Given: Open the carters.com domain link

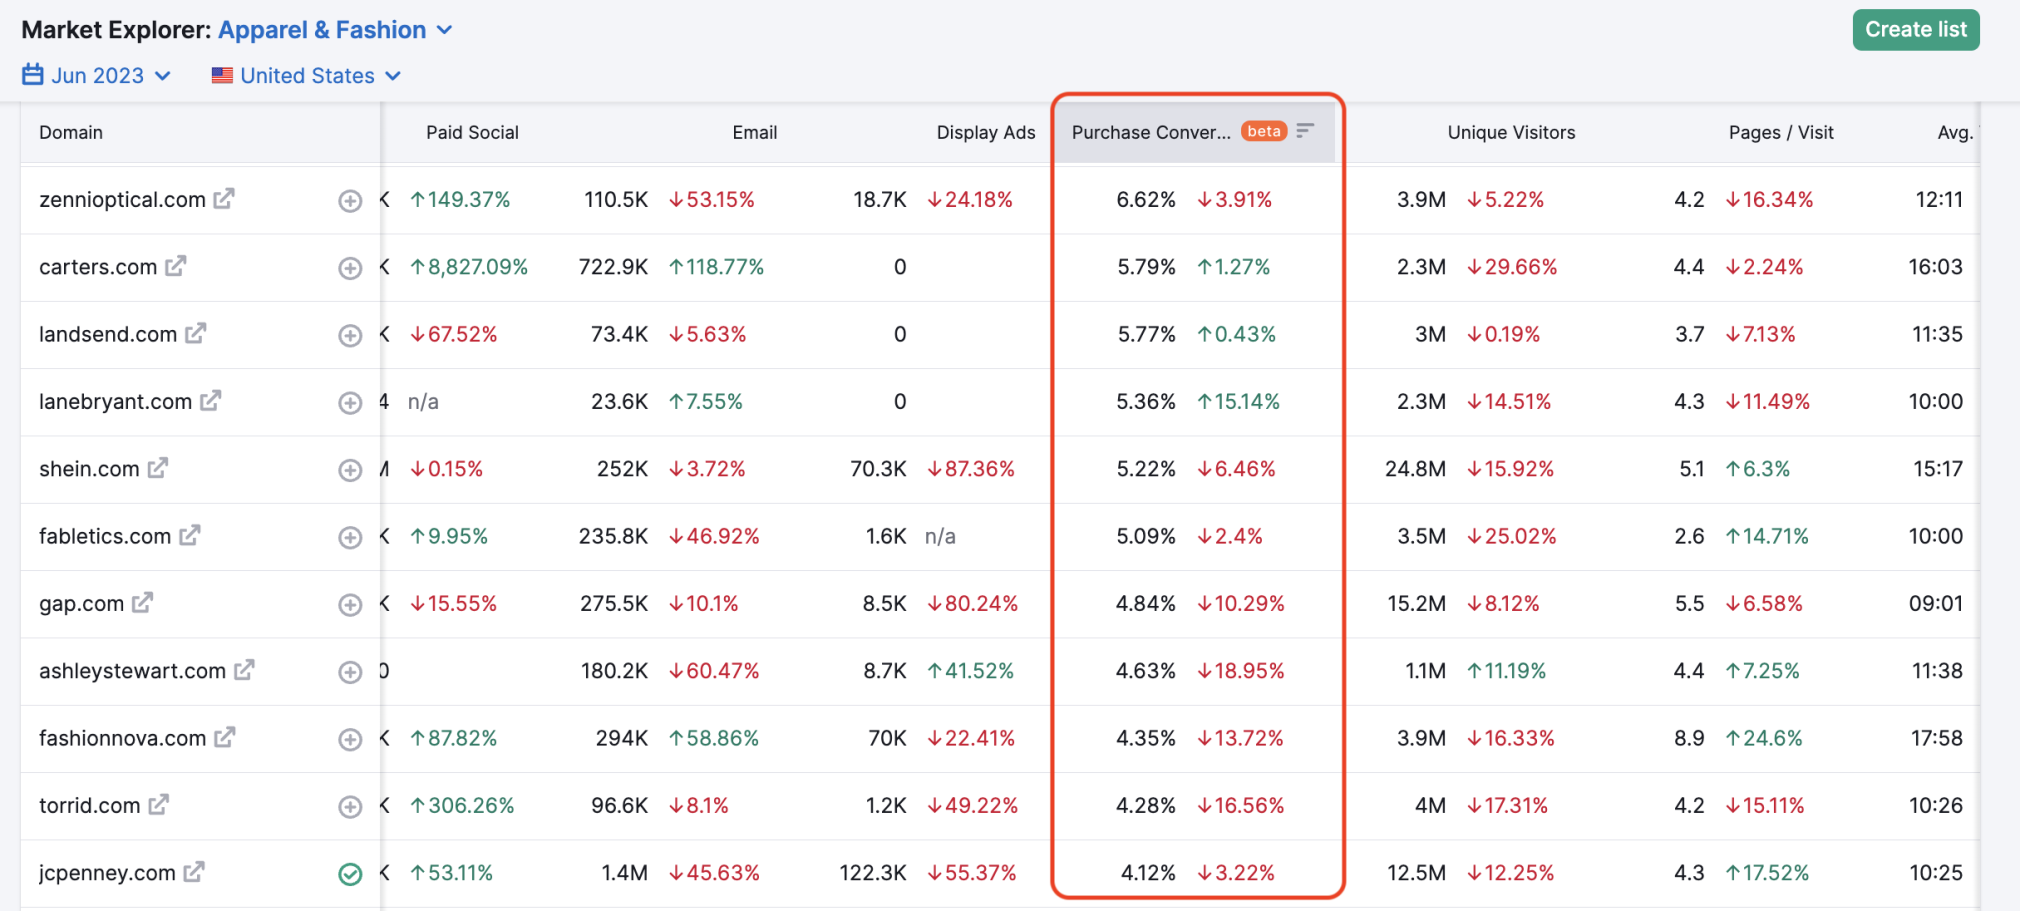Looking at the screenshot, I should coord(98,267).
